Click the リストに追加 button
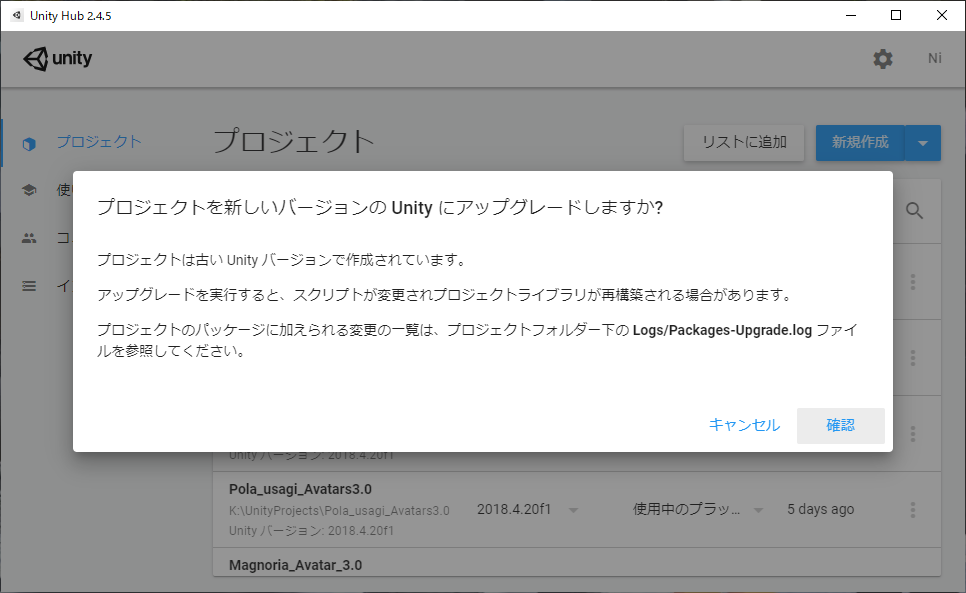Viewport: 966px width, 593px height. point(743,142)
